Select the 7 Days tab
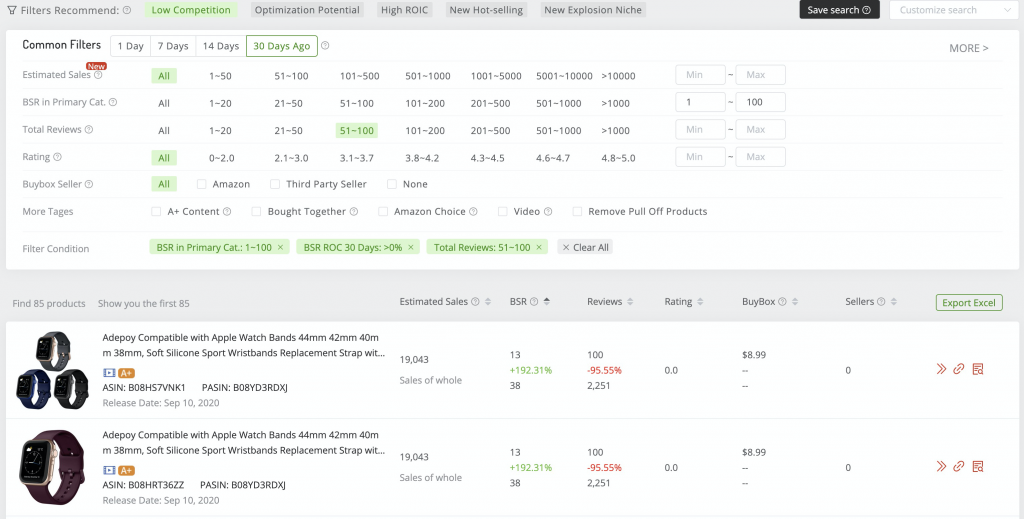The width and height of the screenshot is (1024, 519). point(173,46)
